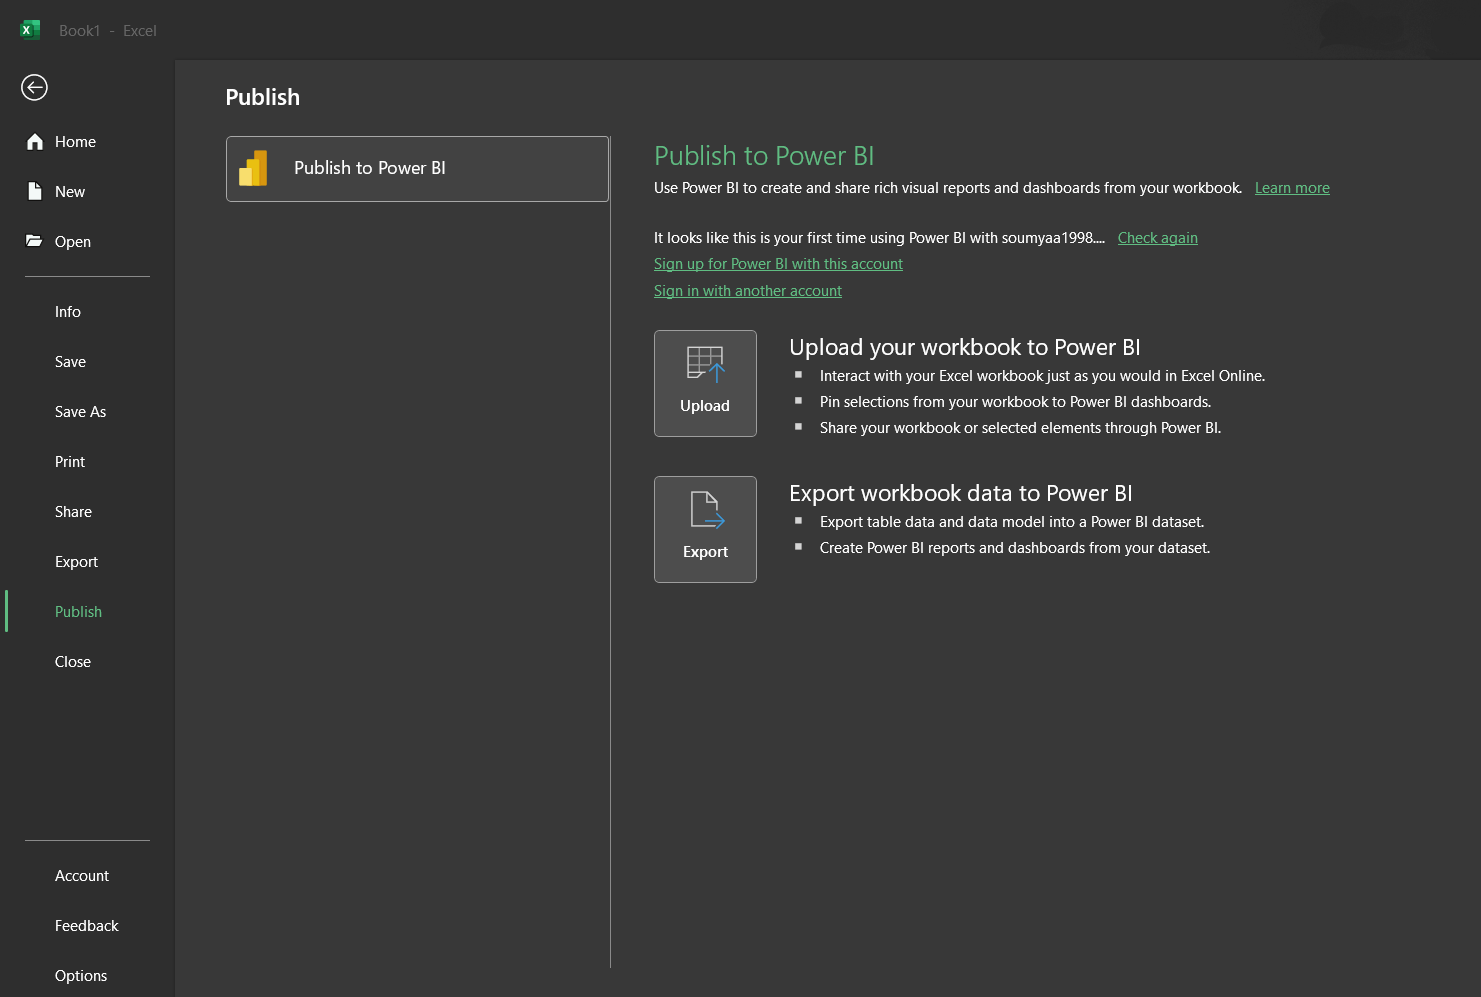Click the Book1 - Excel window title
Viewport: 1481px width, 997px height.
[108, 31]
